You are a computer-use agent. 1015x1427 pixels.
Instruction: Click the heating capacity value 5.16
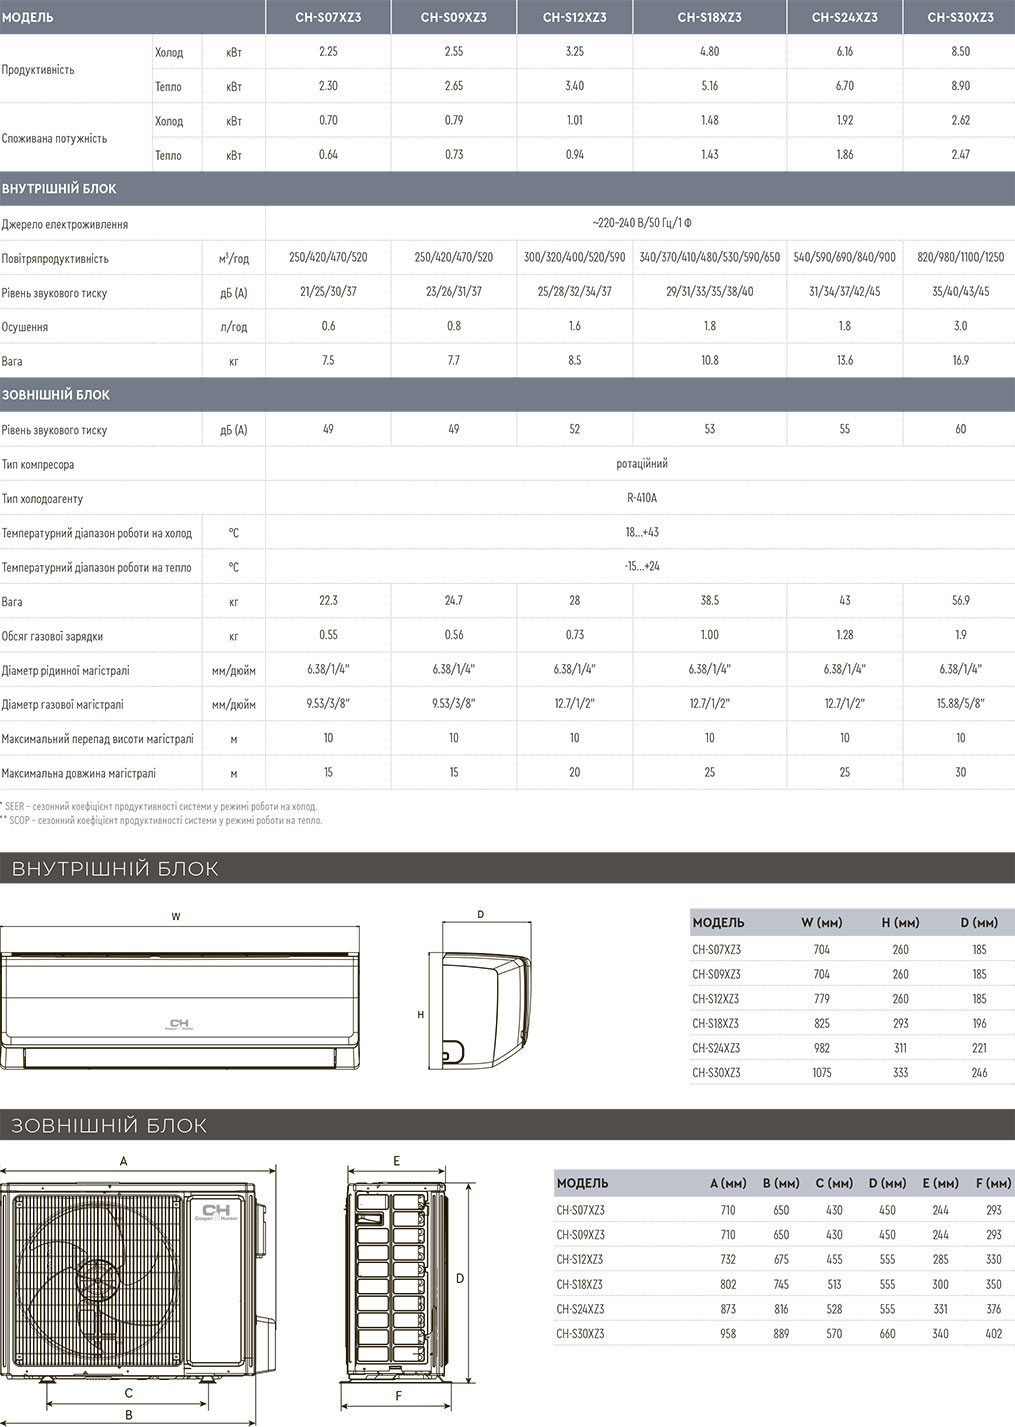point(710,86)
